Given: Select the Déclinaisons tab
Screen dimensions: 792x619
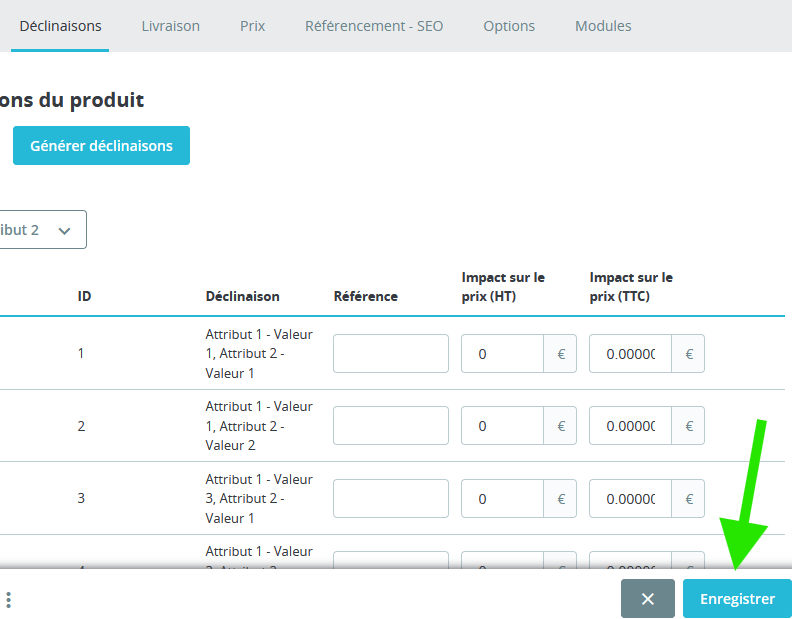Looking at the screenshot, I should (x=60, y=26).
